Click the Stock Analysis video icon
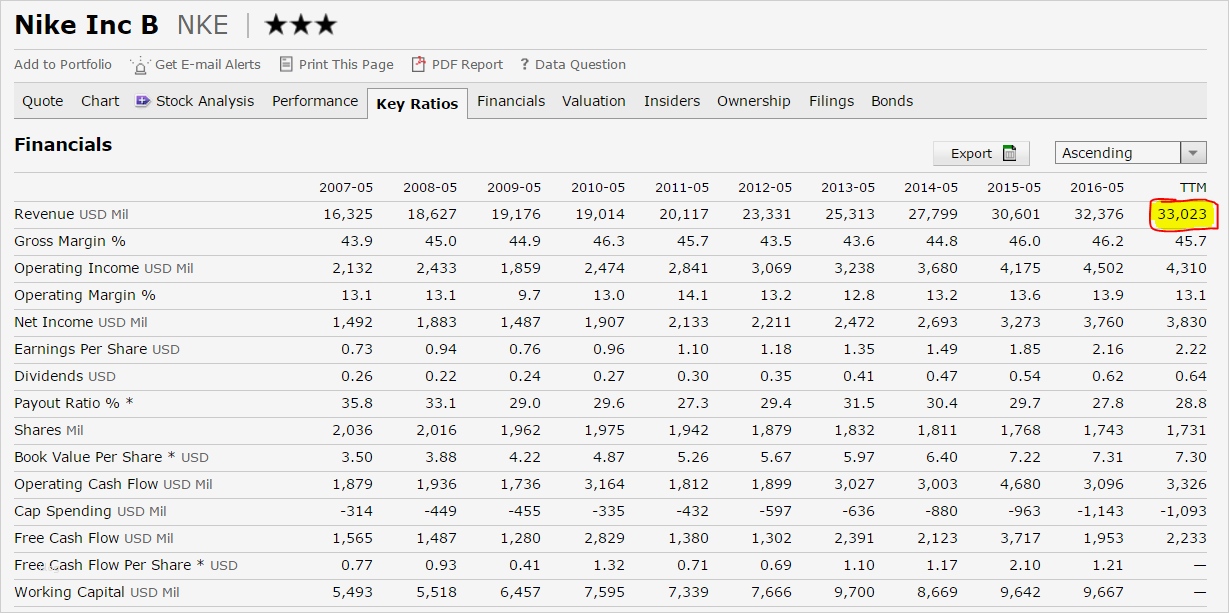This screenshot has height=613, width=1229. click(142, 101)
